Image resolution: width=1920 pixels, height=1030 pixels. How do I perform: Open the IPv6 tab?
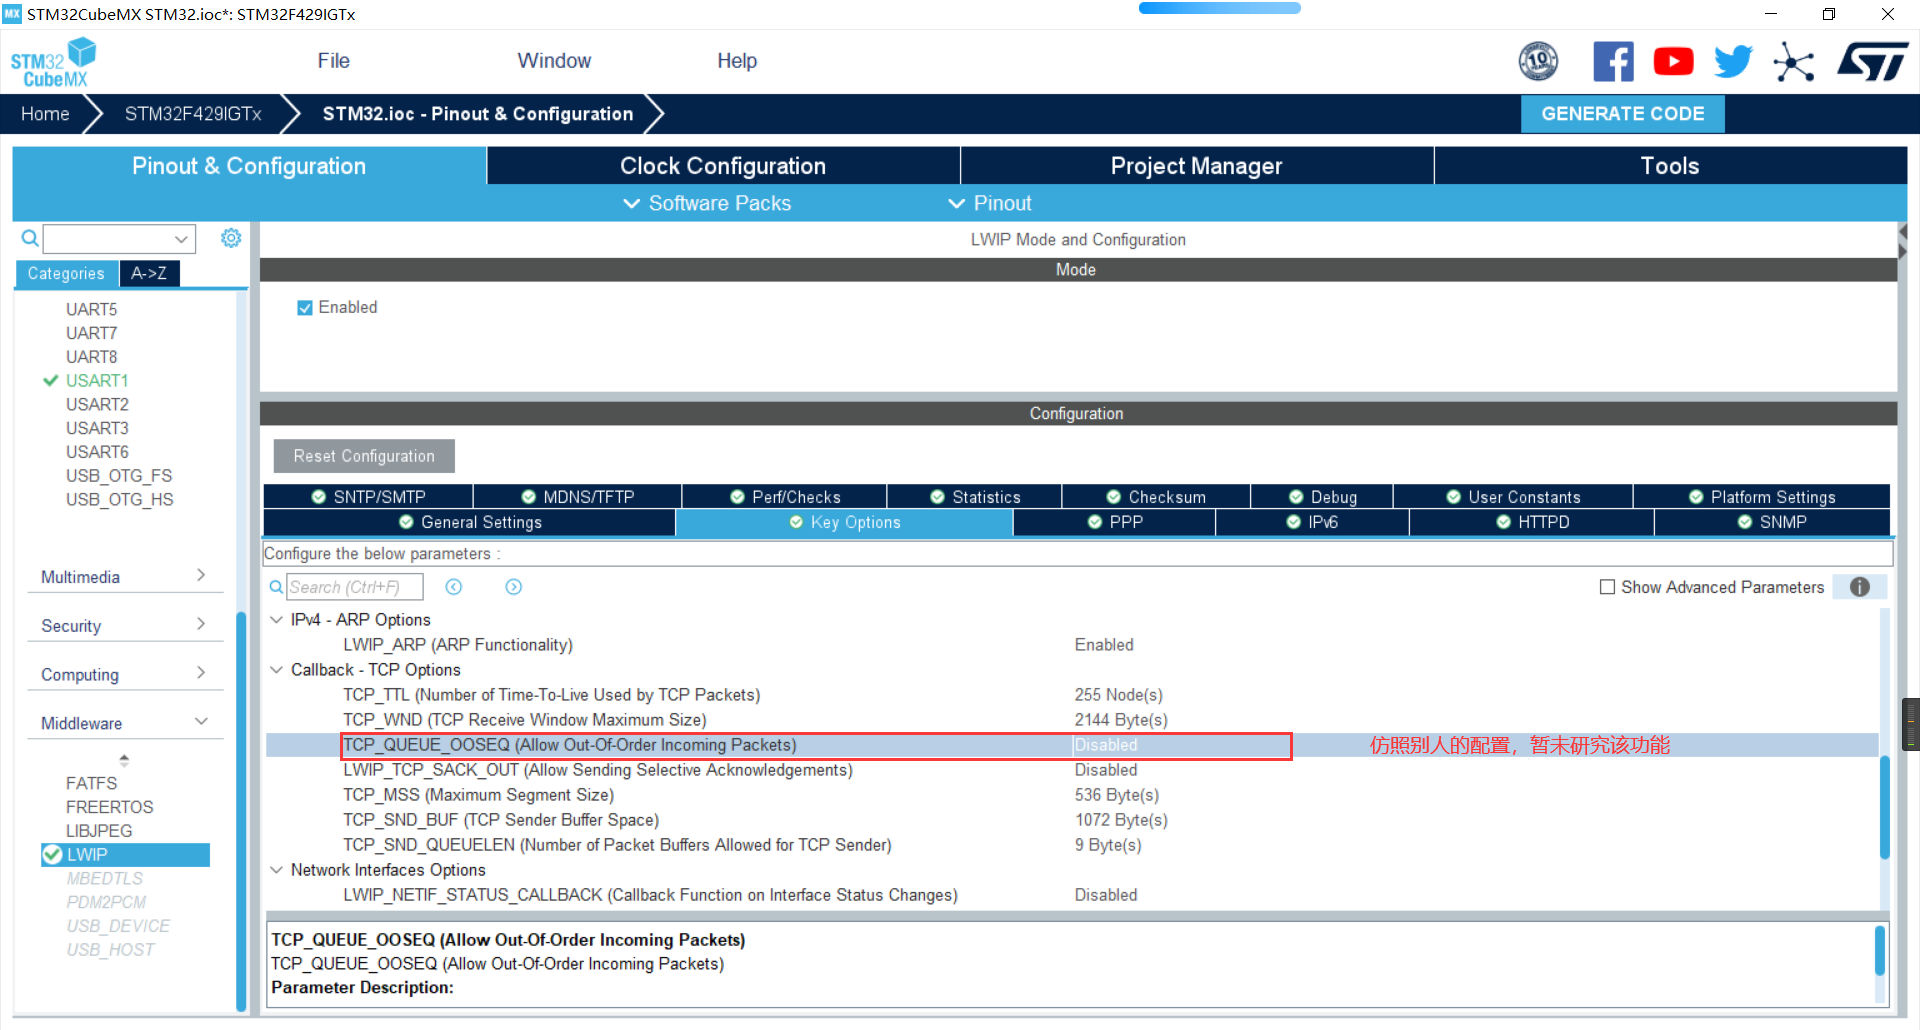(x=1312, y=522)
